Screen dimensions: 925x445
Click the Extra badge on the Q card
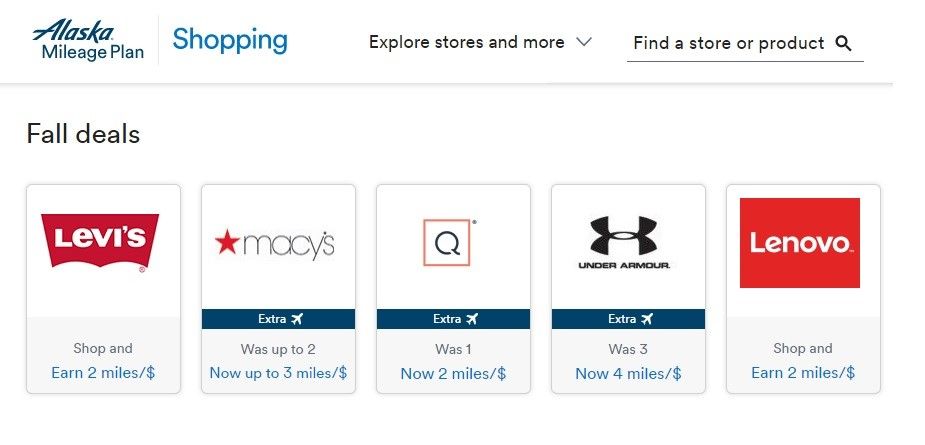coord(453,319)
